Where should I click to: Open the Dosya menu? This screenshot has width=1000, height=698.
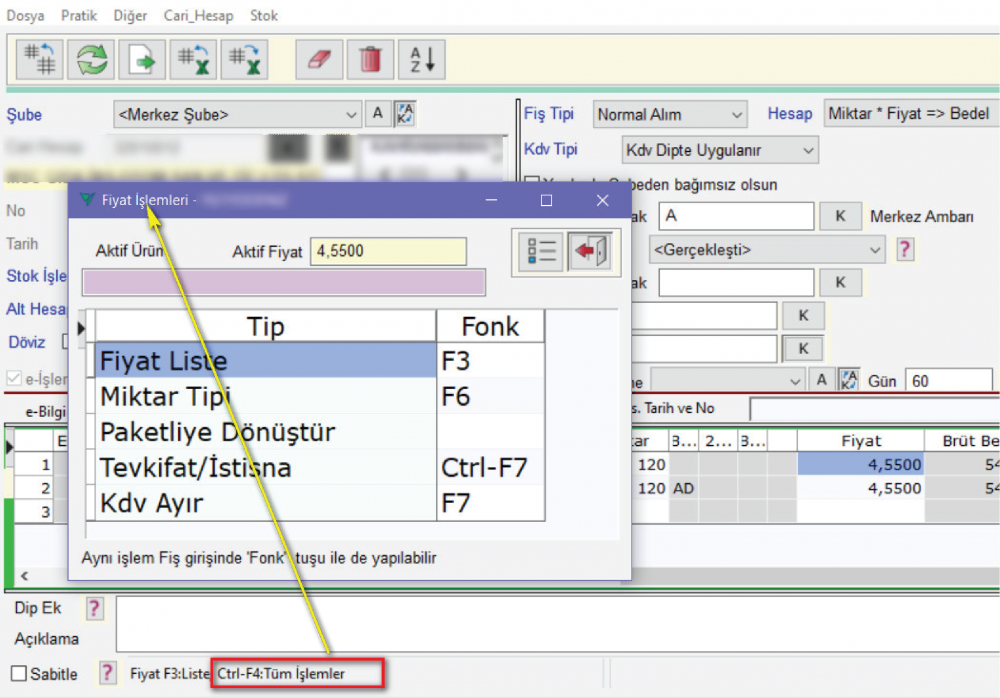[25, 16]
